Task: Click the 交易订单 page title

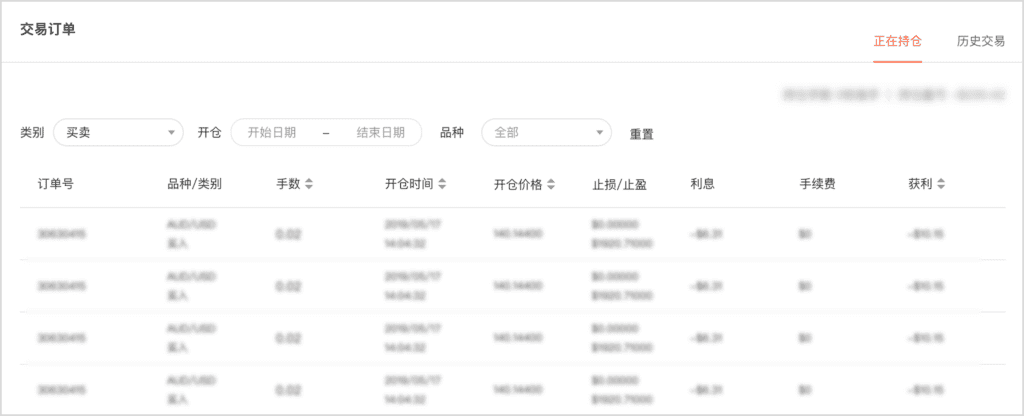Action: click(48, 29)
